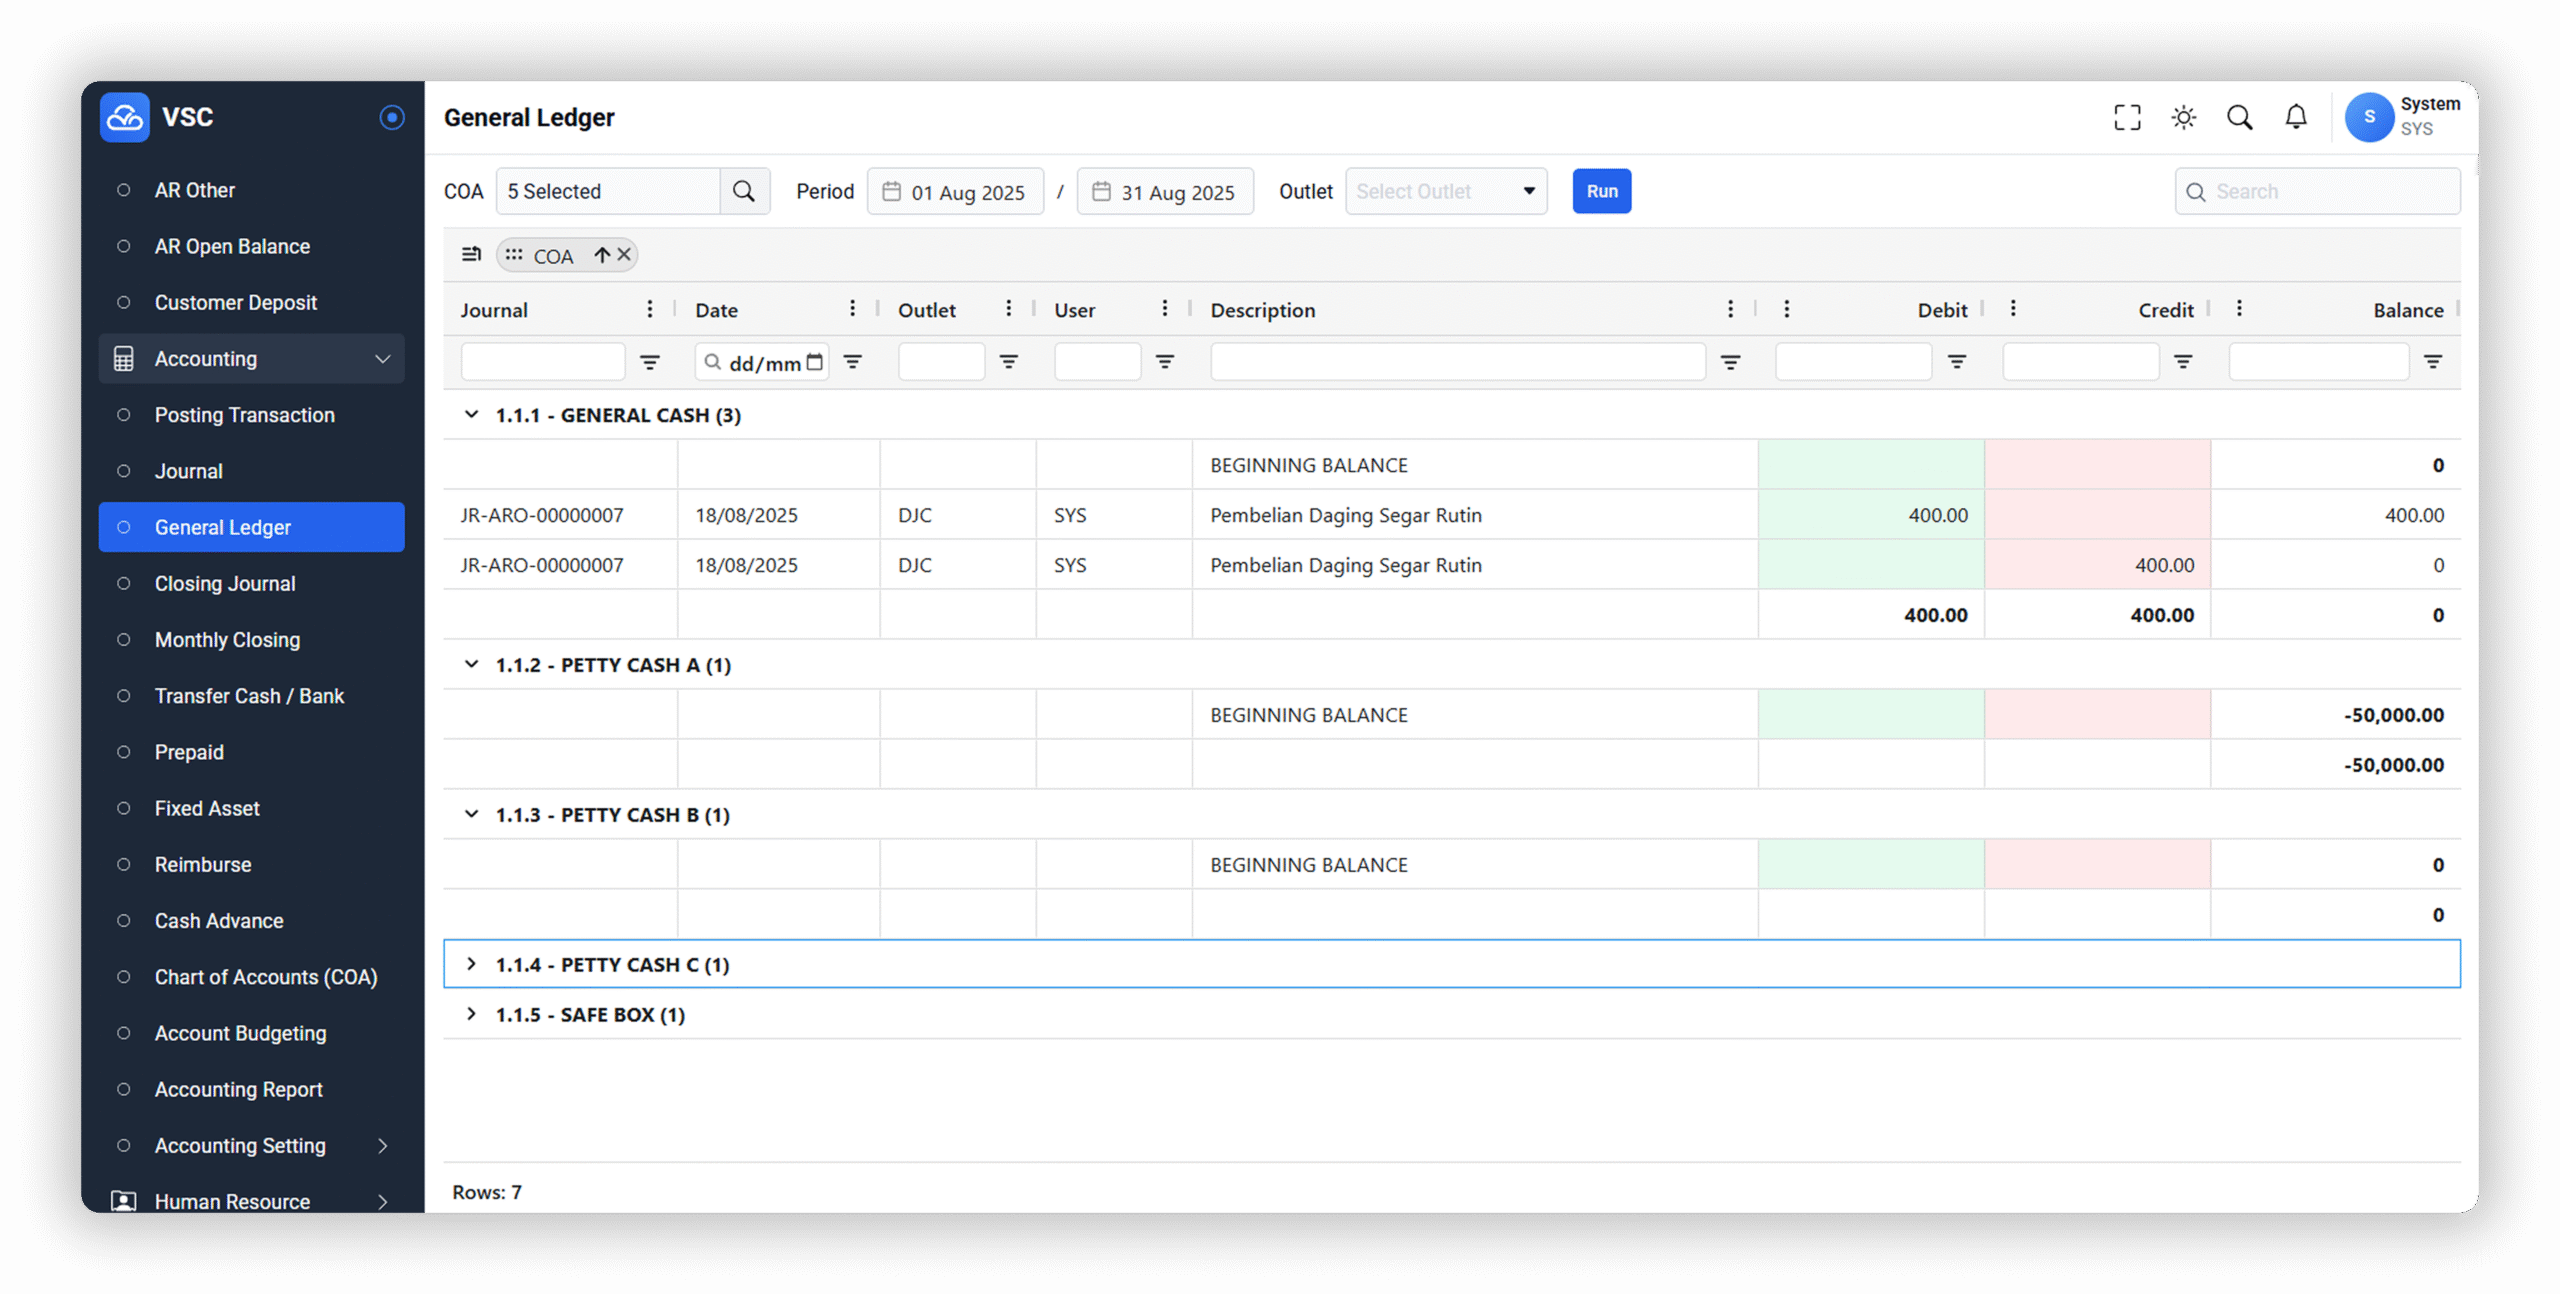Click the debit-row journal JR-ARO-00000007

(541, 515)
